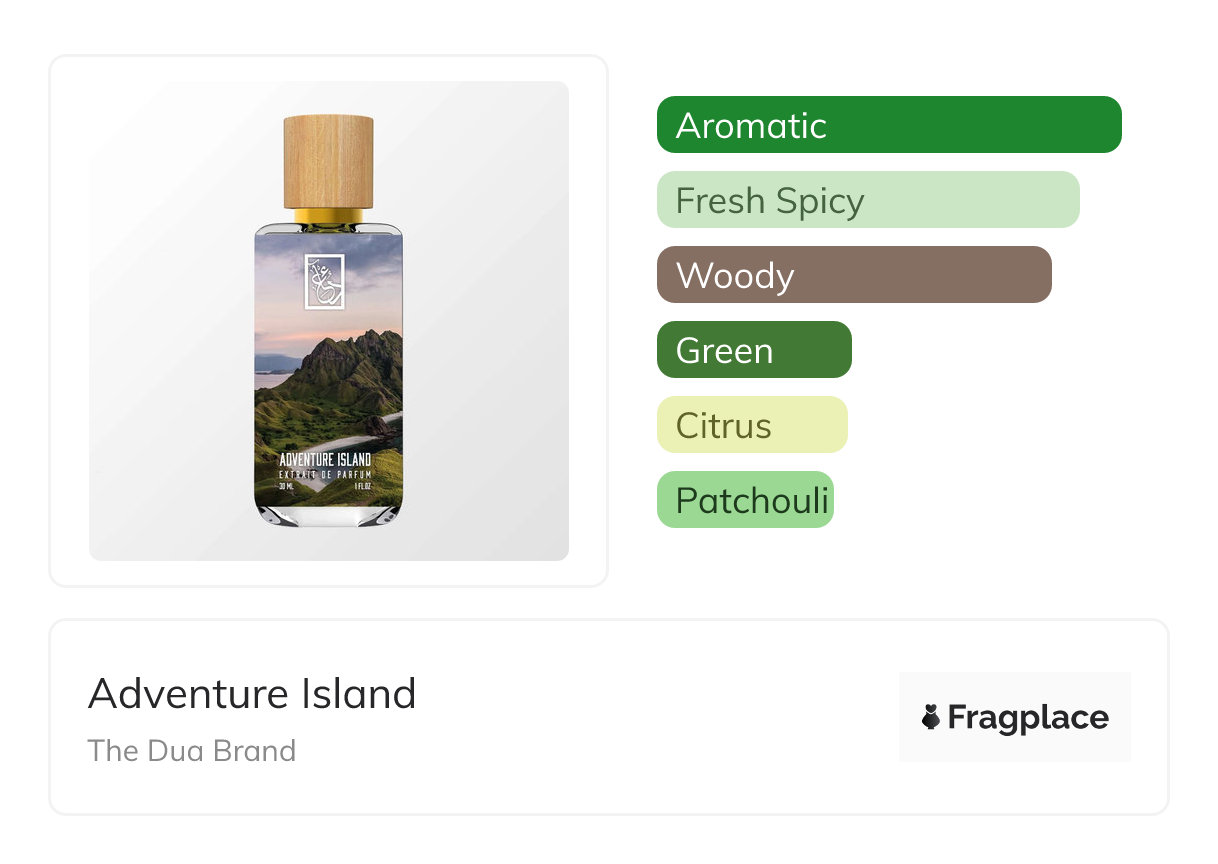Choose the Green accord bar

pyautogui.click(x=754, y=350)
